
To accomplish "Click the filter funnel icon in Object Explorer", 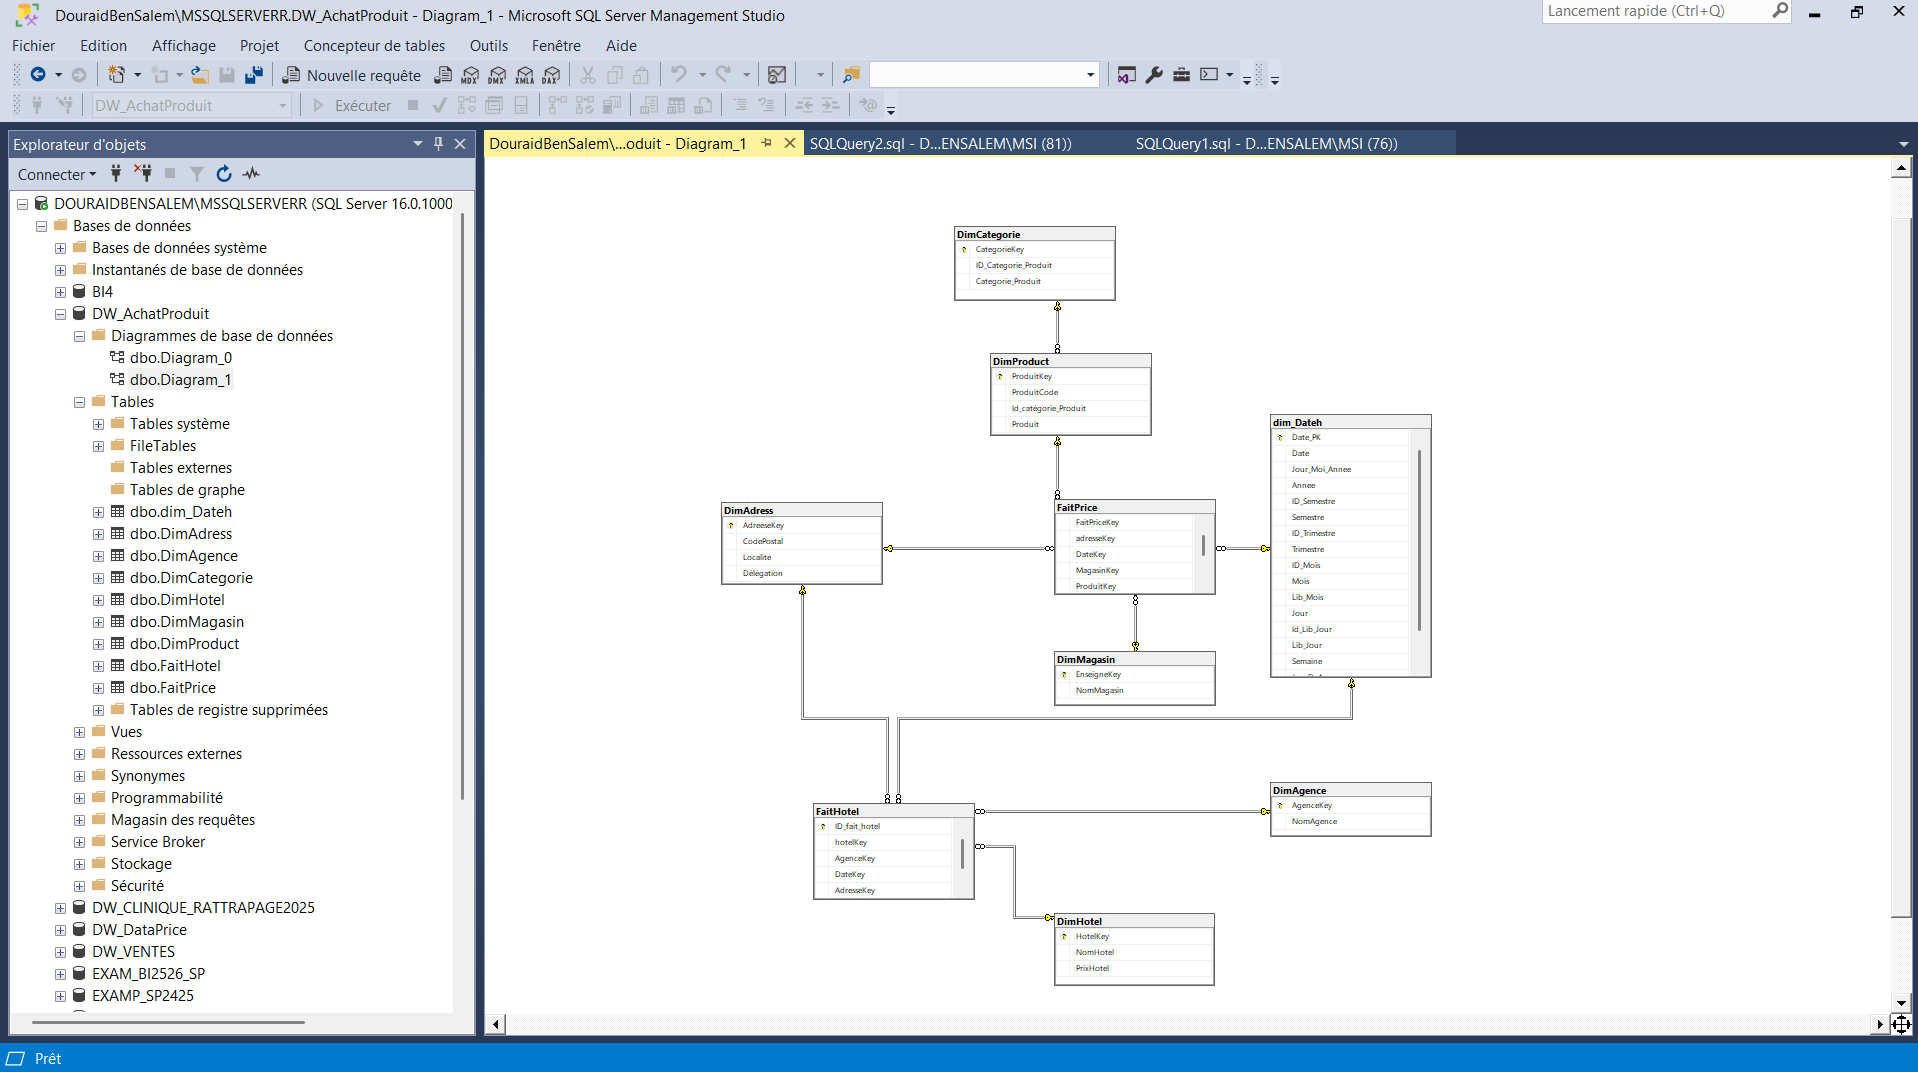I will click(x=197, y=174).
